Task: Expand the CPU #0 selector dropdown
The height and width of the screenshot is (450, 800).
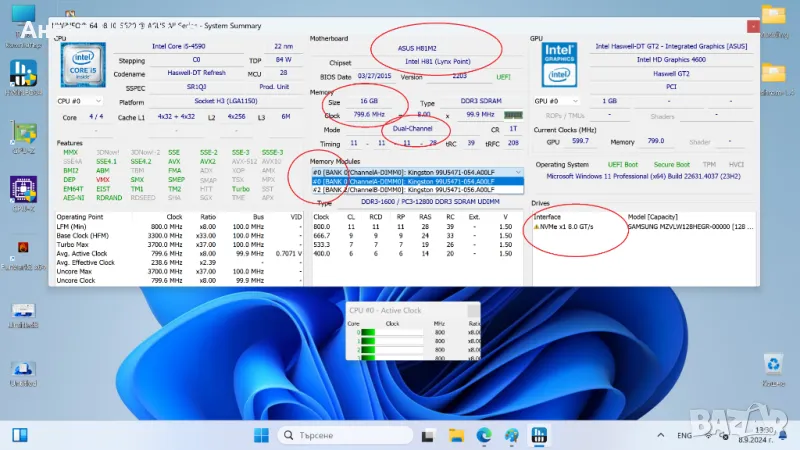Action: pos(80,102)
